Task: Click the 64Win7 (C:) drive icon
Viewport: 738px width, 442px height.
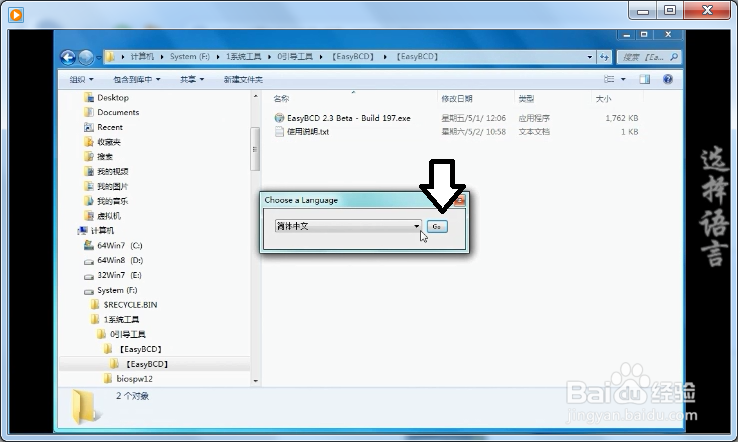Action: point(88,245)
